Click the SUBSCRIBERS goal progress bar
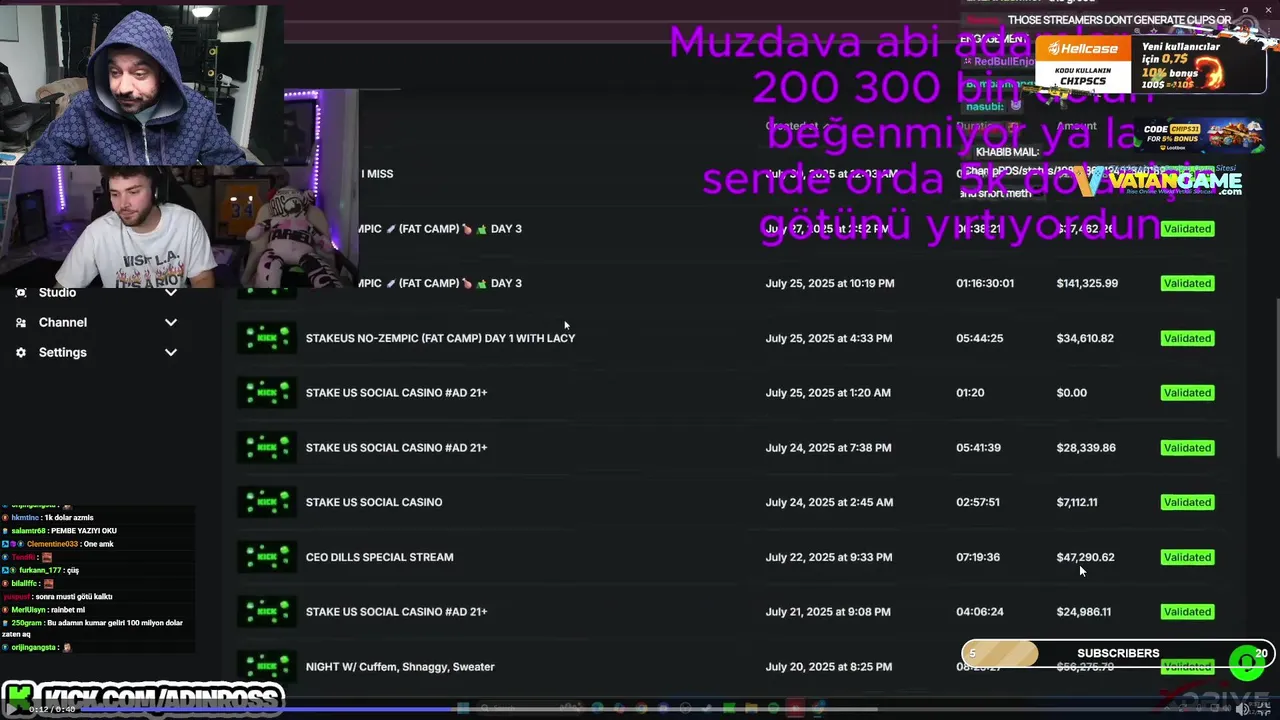Image resolution: width=1280 pixels, height=720 pixels. tap(1117, 654)
